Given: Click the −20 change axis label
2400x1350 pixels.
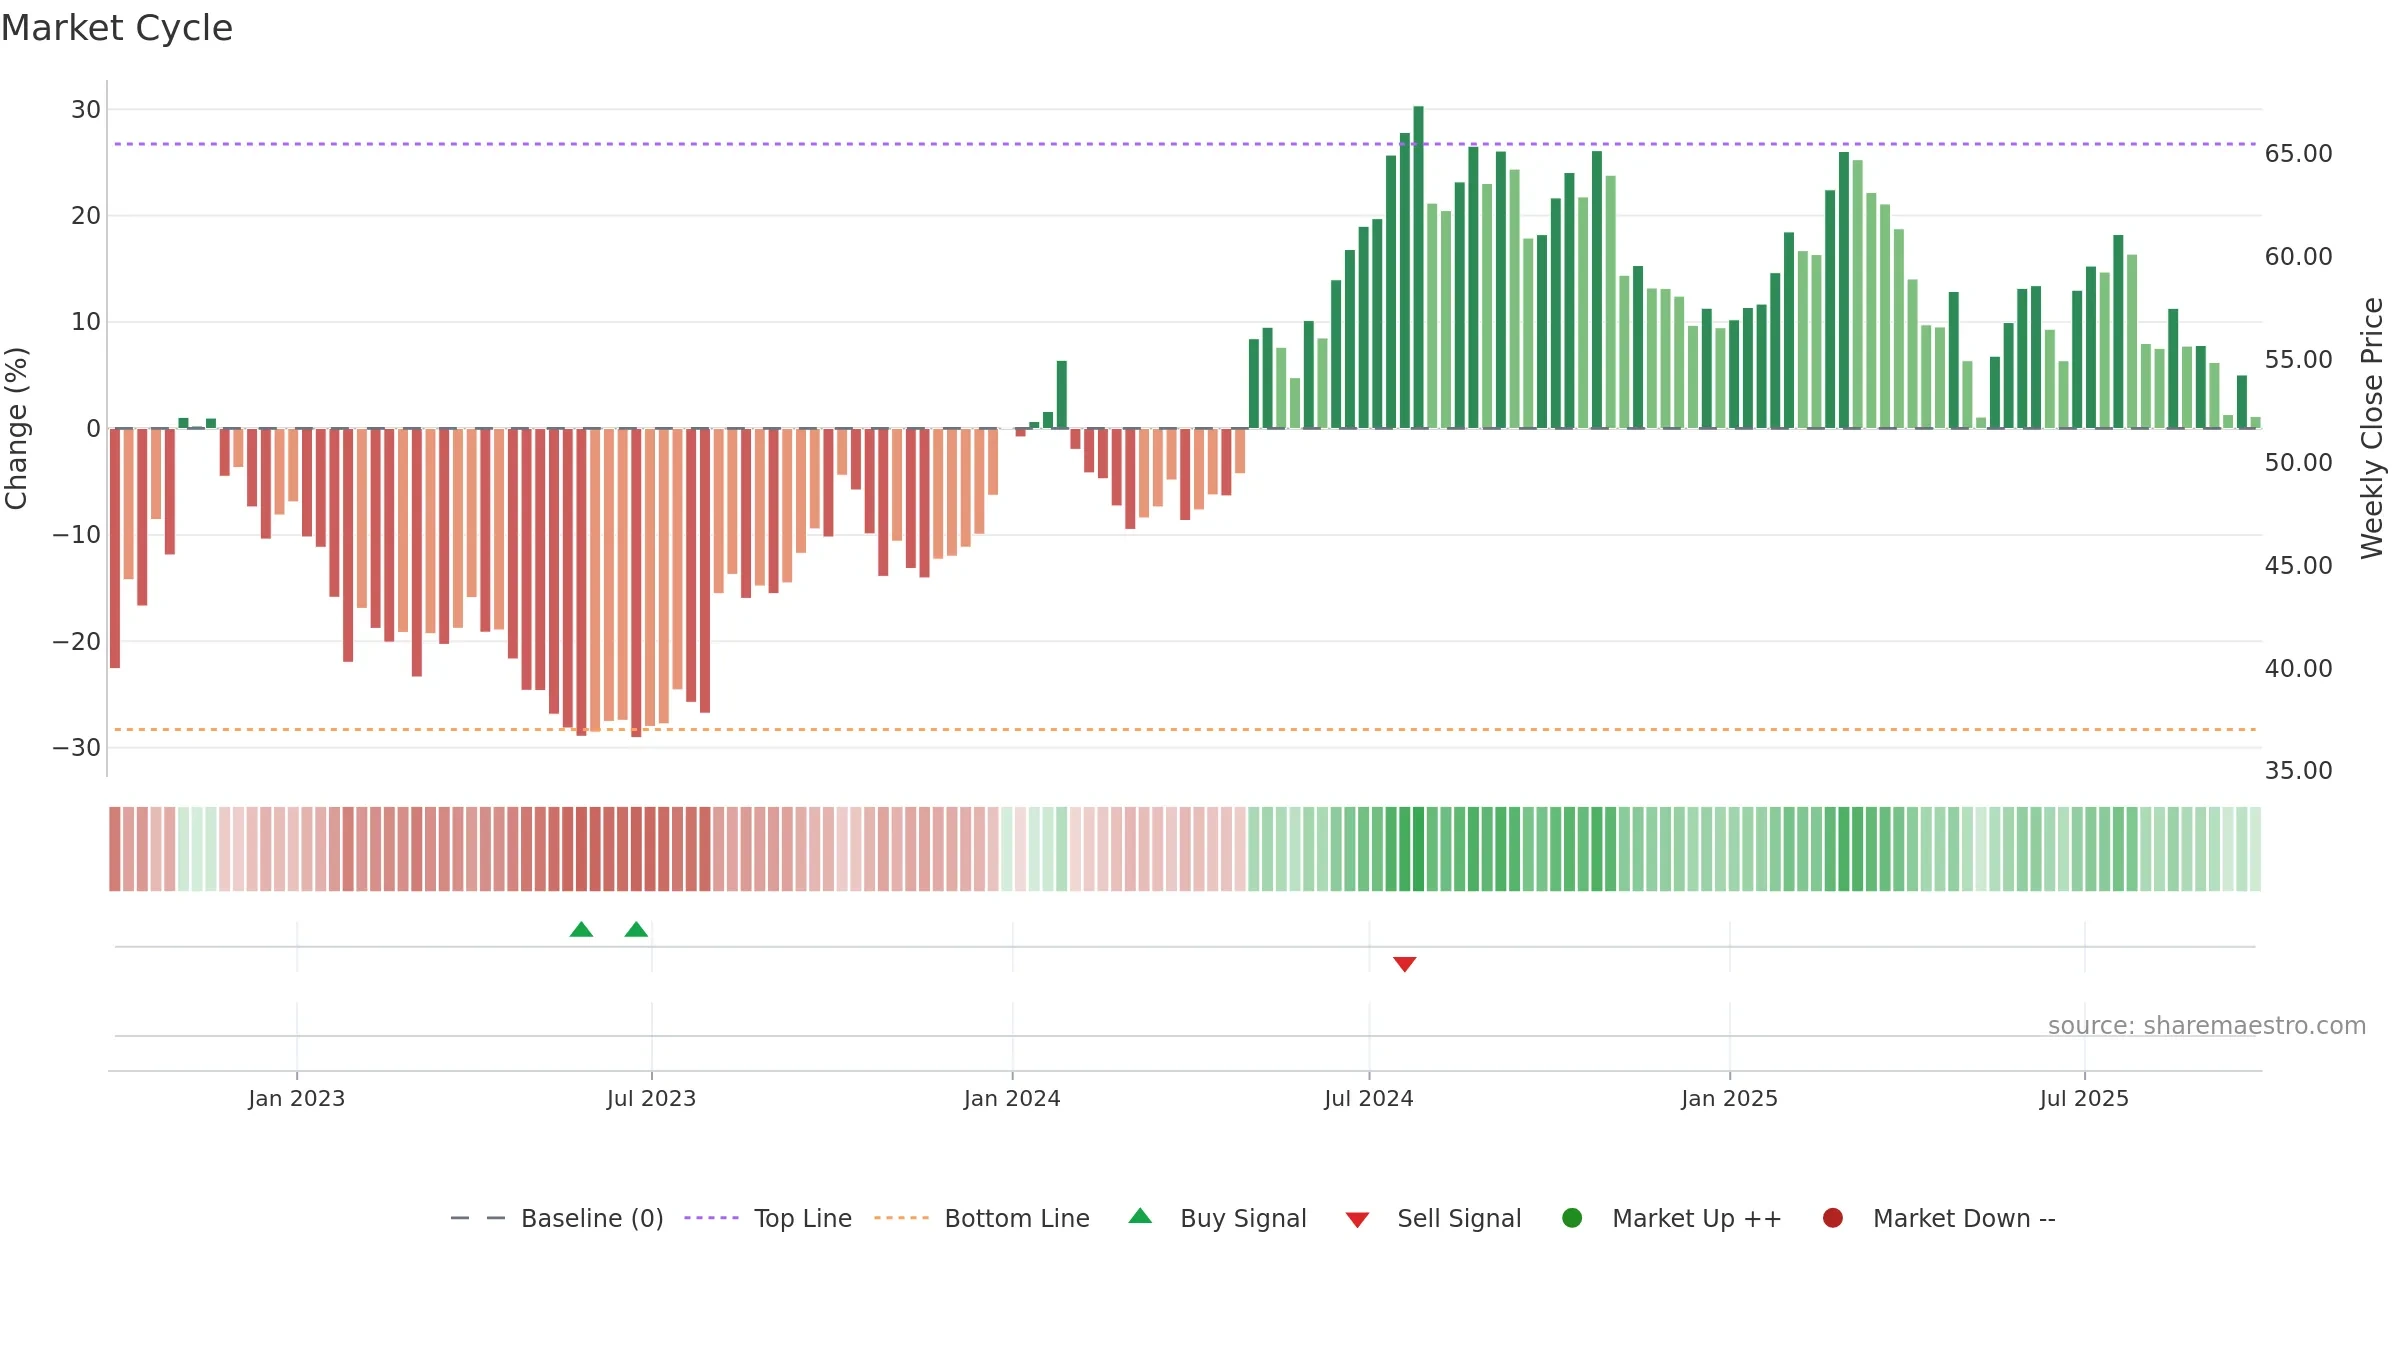Looking at the screenshot, I should (77, 642).
